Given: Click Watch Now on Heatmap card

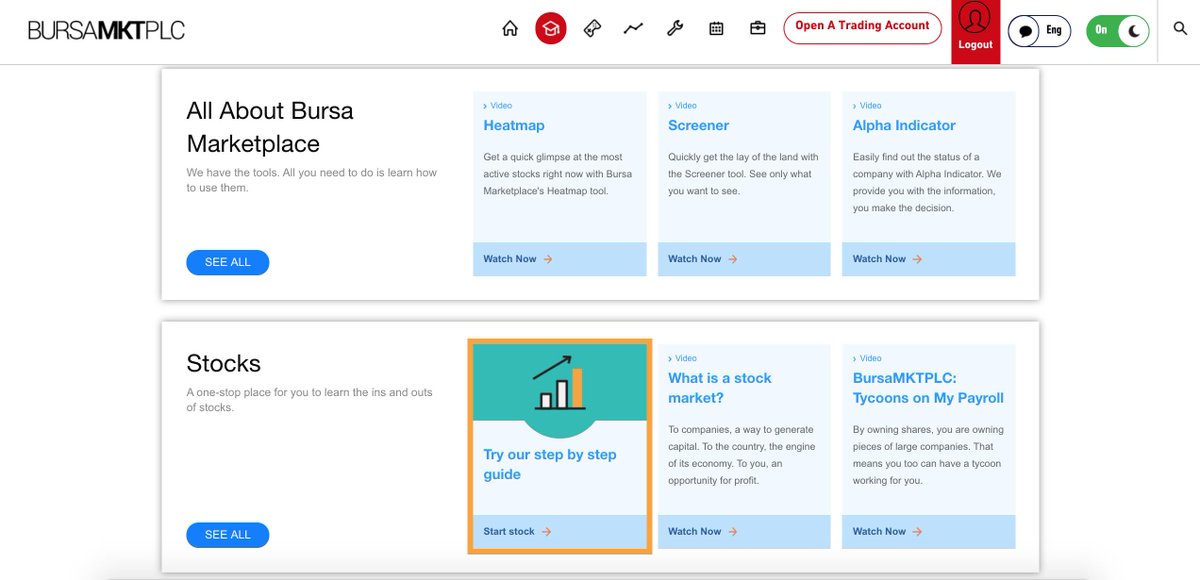Looking at the screenshot, I should coord(518,259).
